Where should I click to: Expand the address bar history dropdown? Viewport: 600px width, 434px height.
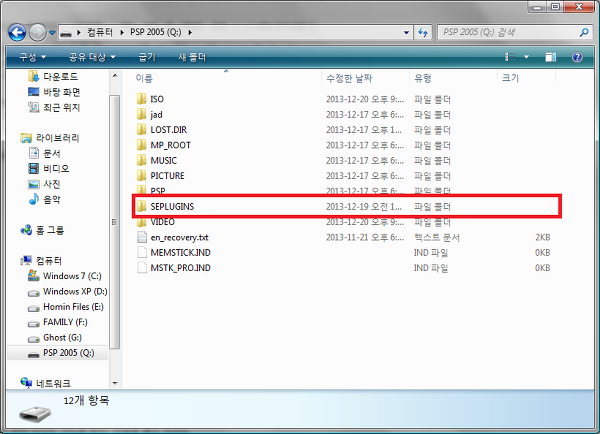406,33
